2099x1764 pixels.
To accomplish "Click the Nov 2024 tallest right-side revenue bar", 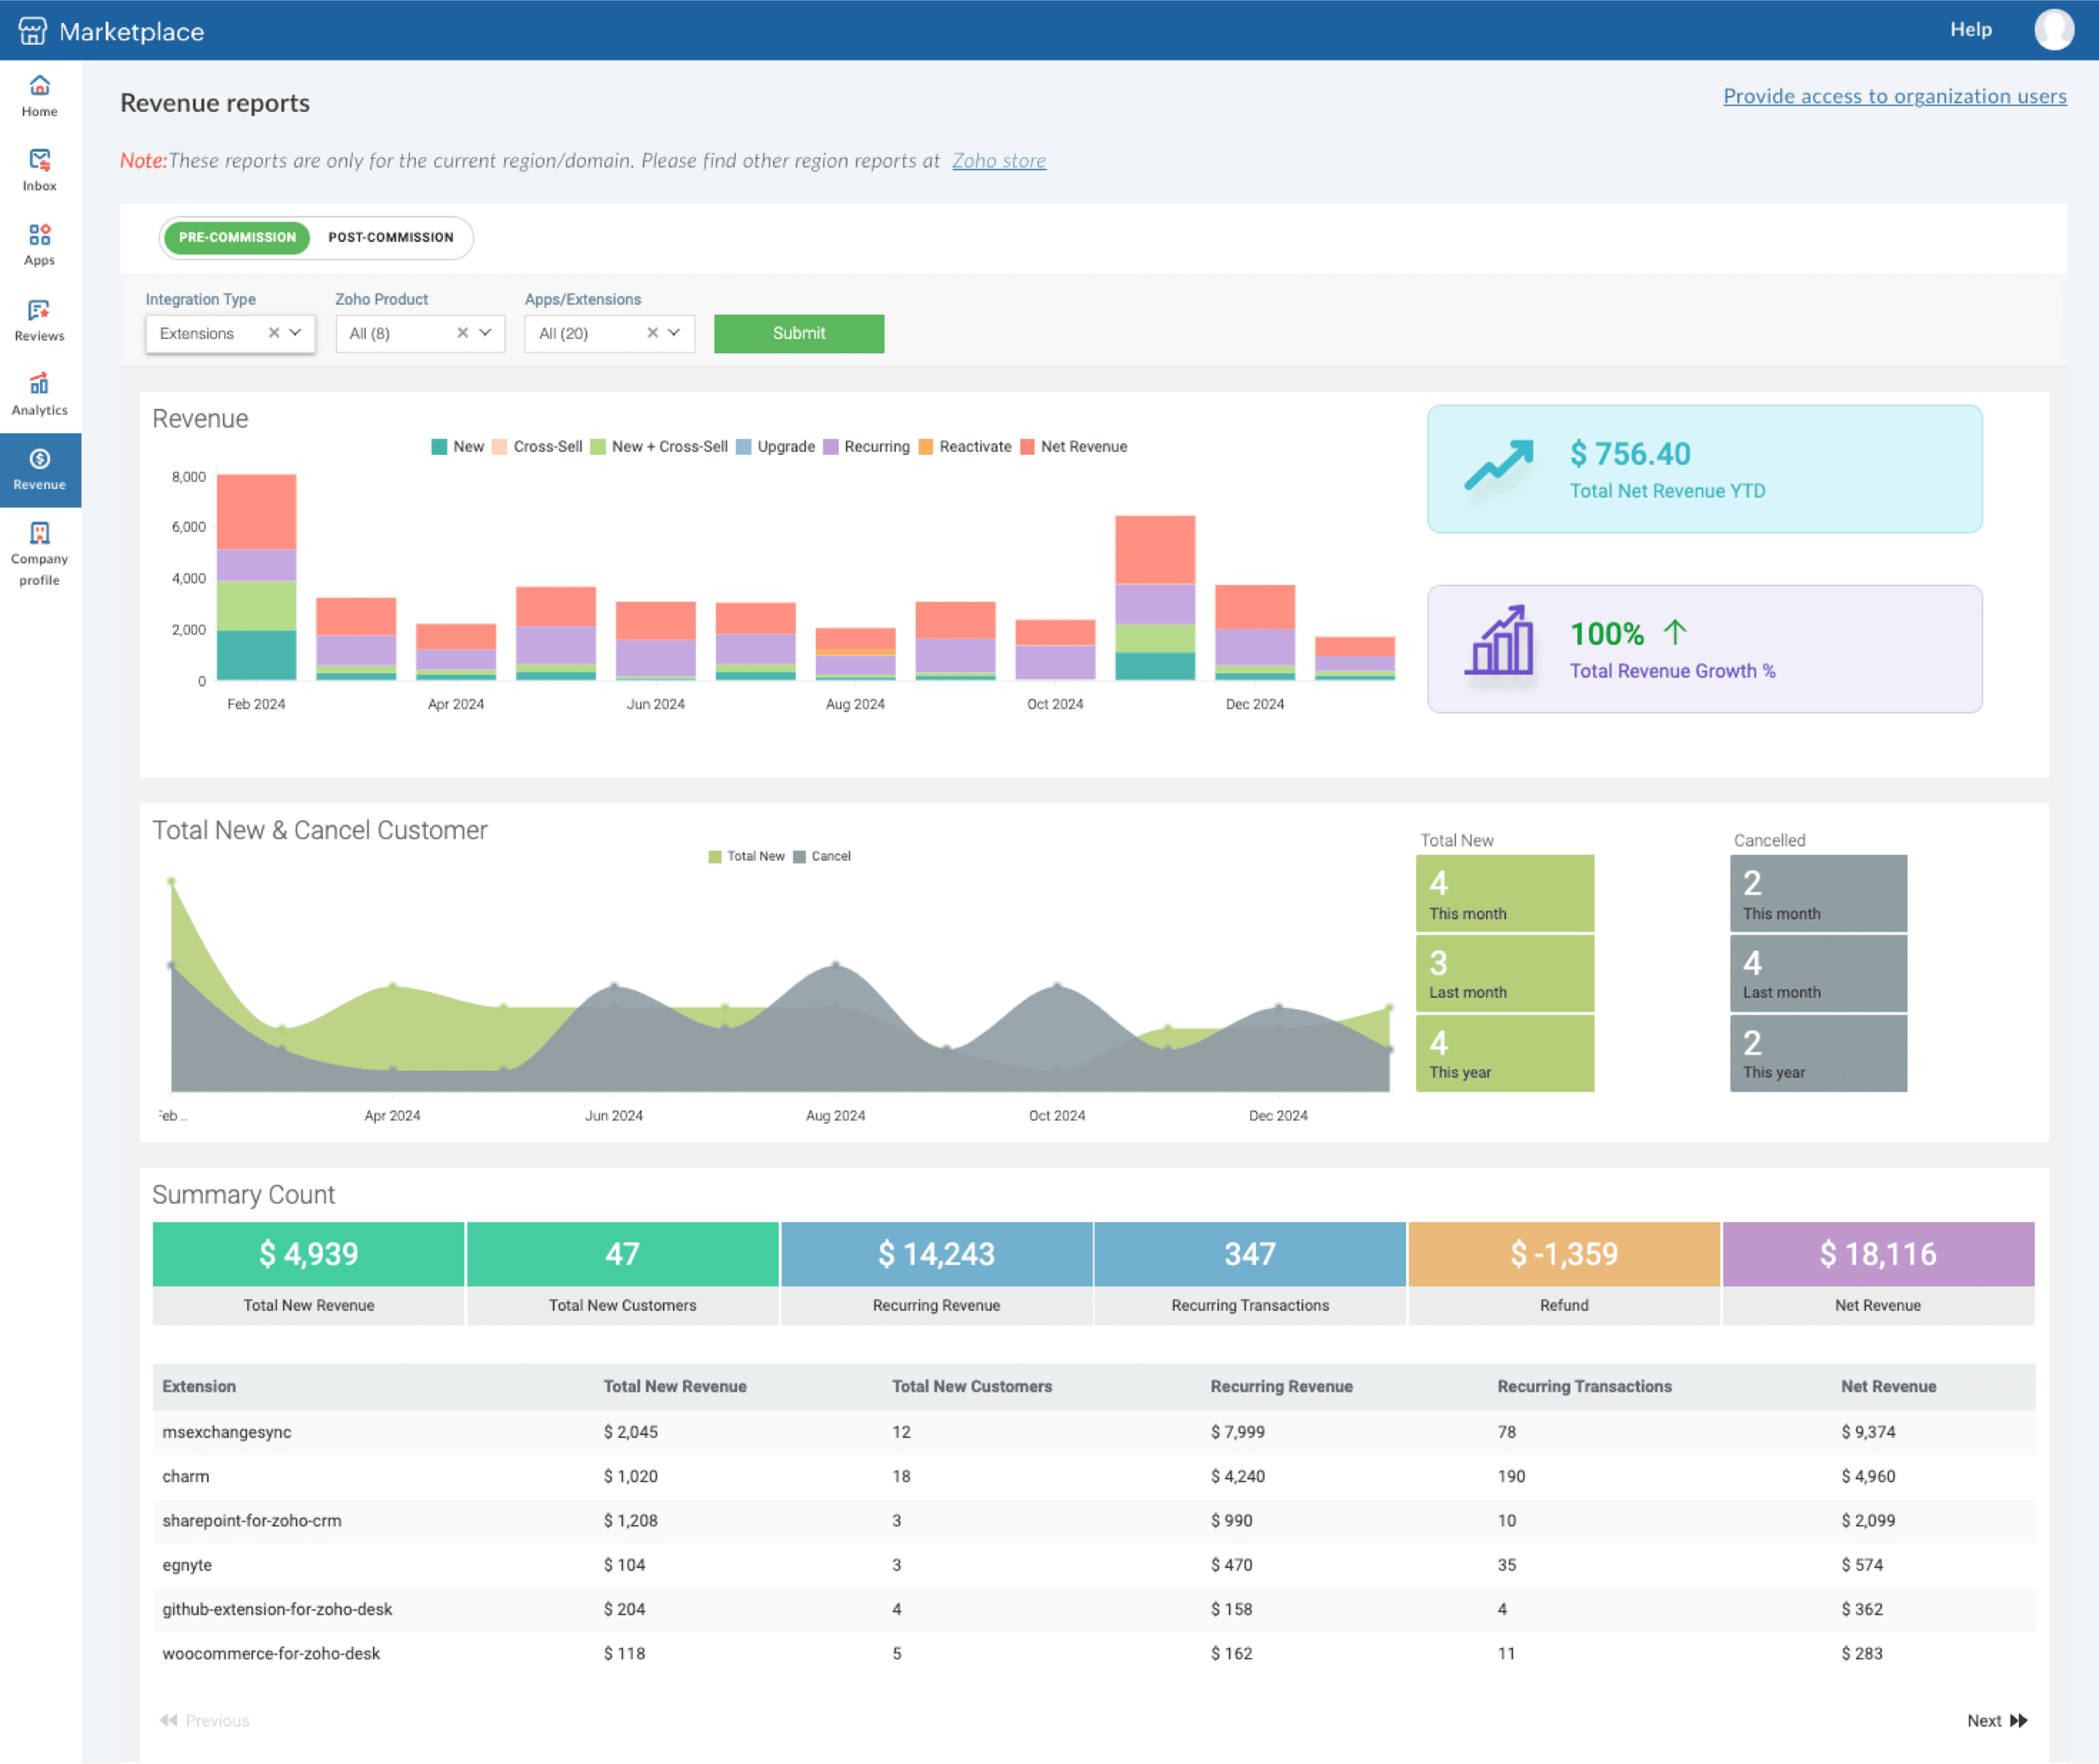I will tap(1155, 598).
